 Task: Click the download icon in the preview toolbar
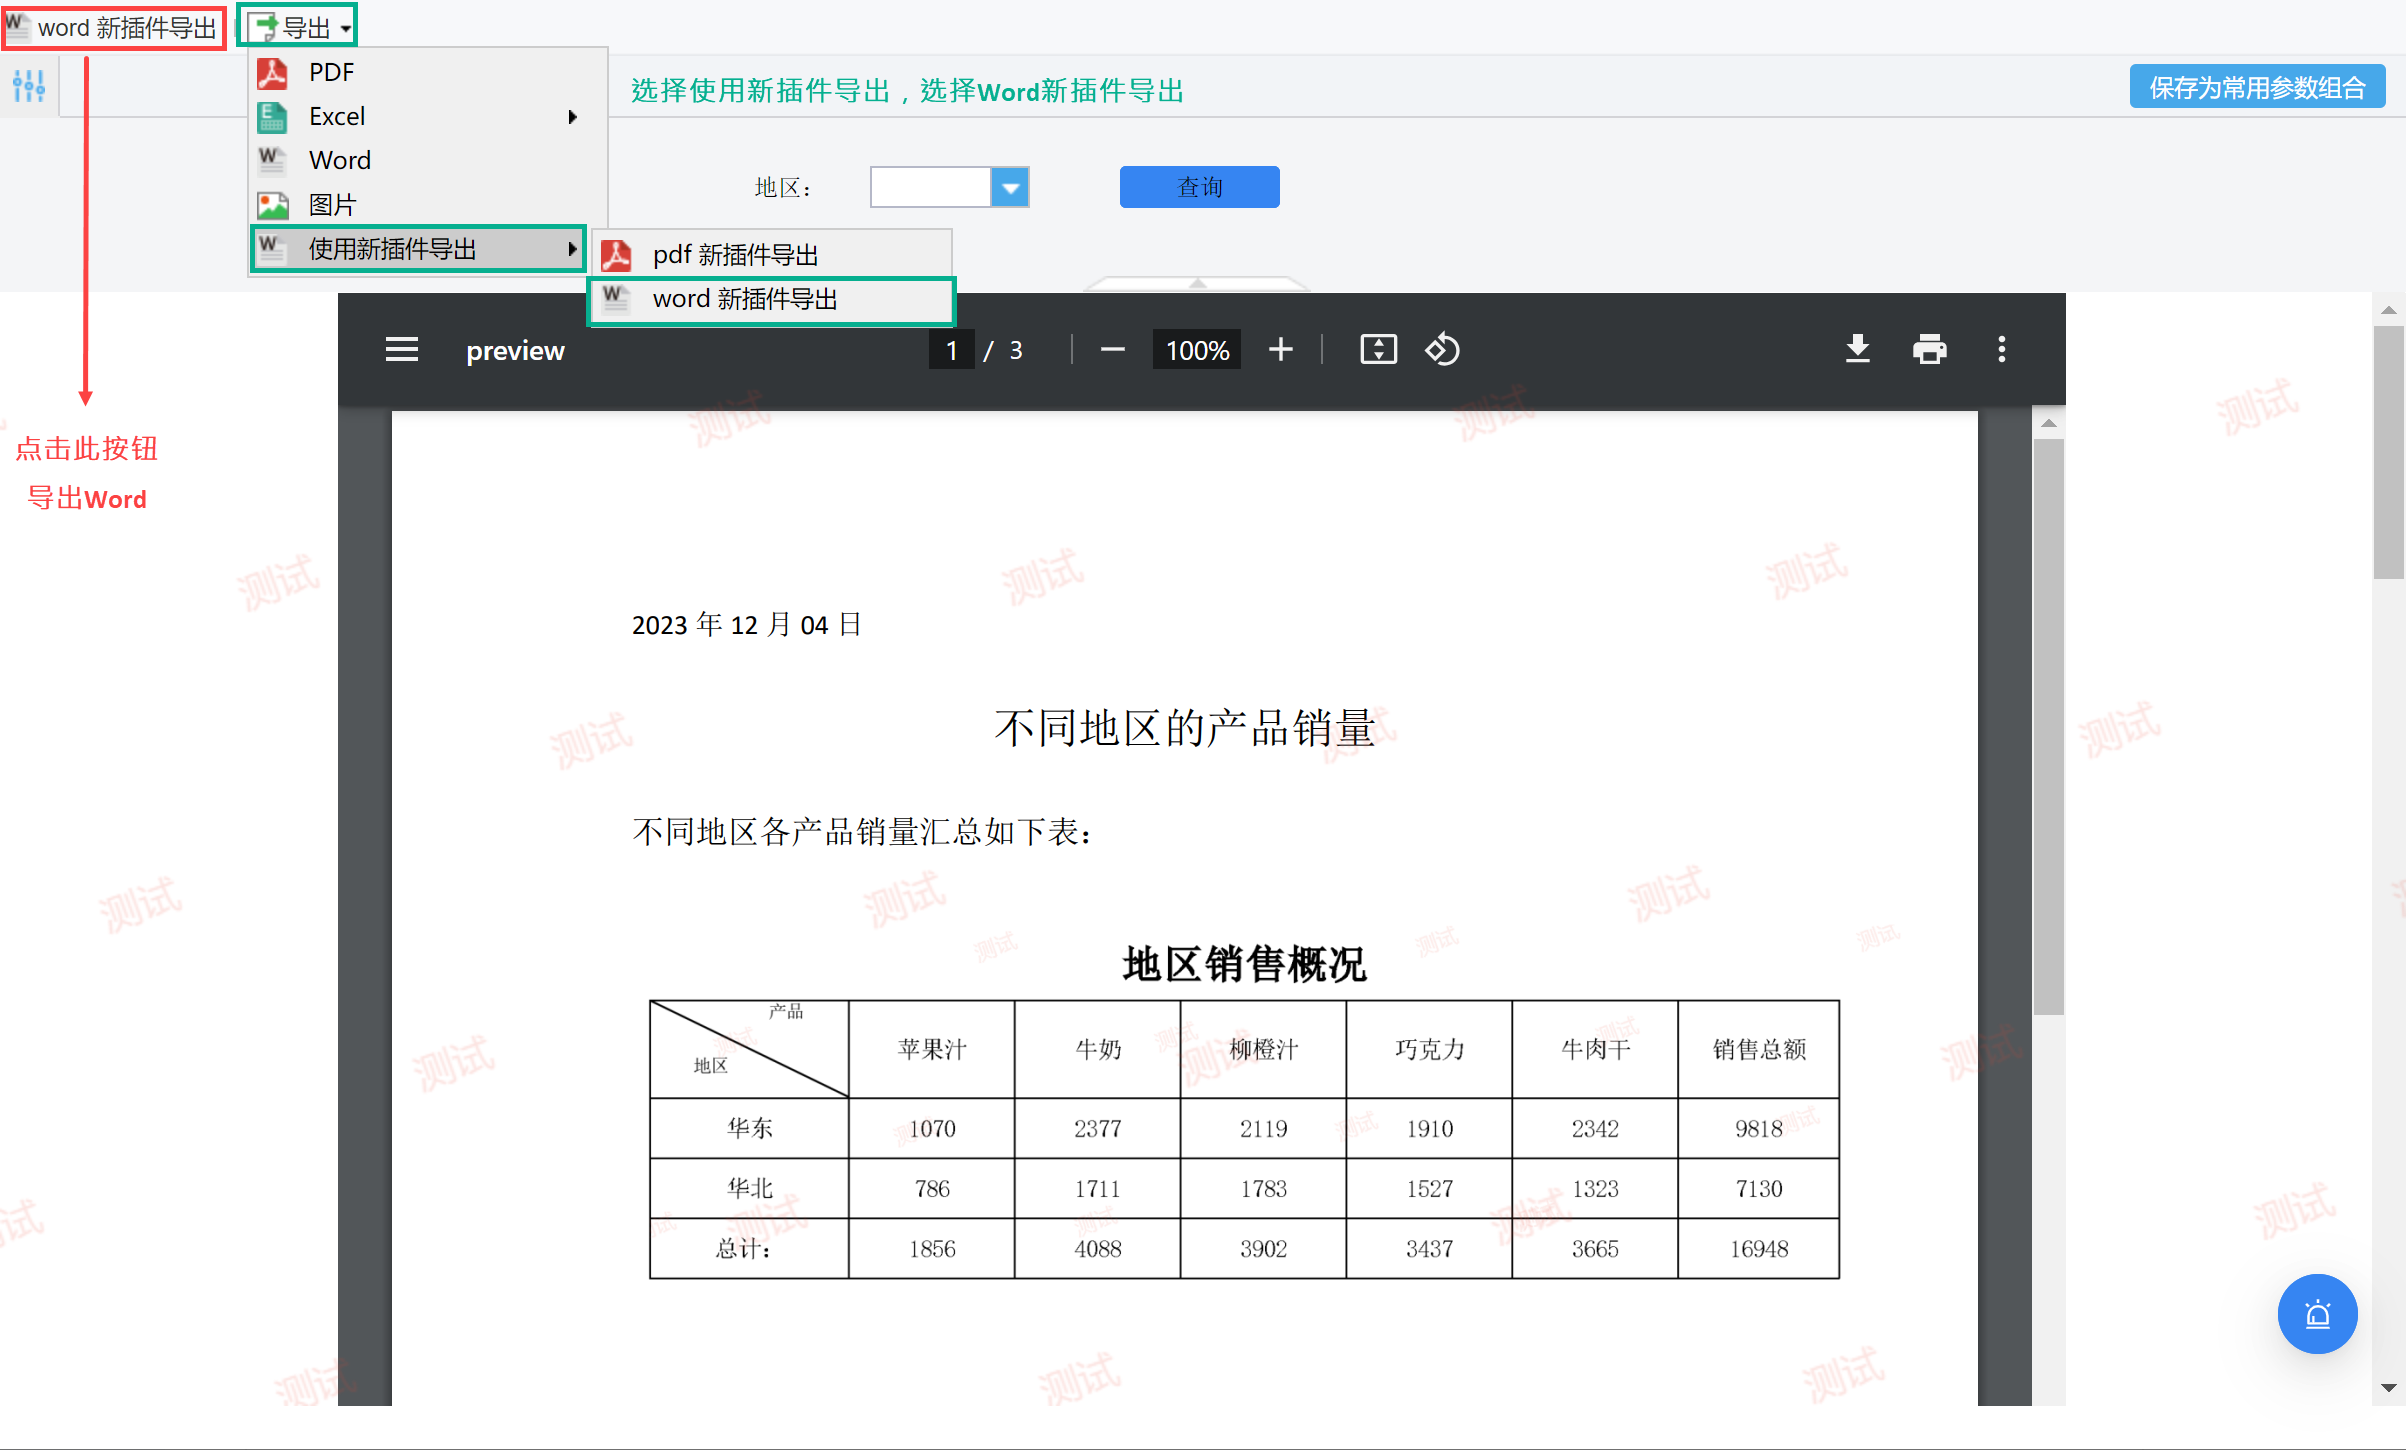1857,350
